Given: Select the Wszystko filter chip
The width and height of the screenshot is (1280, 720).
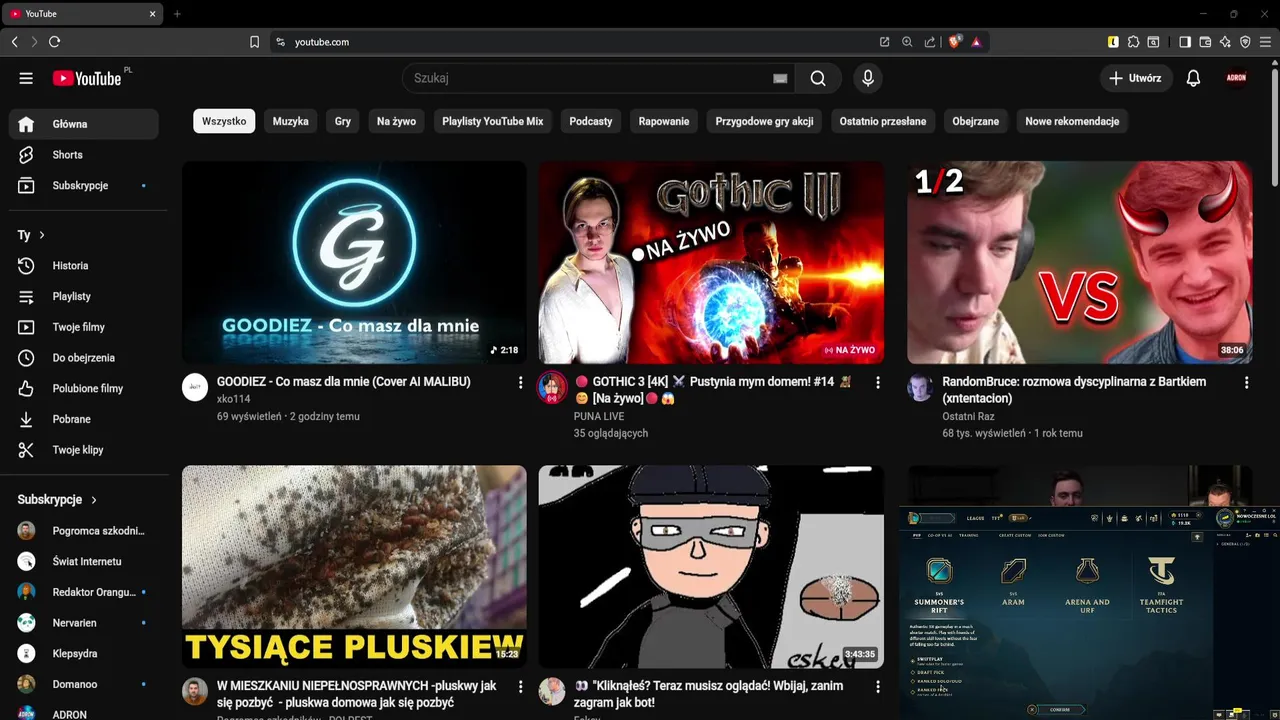Looking at the screenshot, I should click(x=224, y=121).
